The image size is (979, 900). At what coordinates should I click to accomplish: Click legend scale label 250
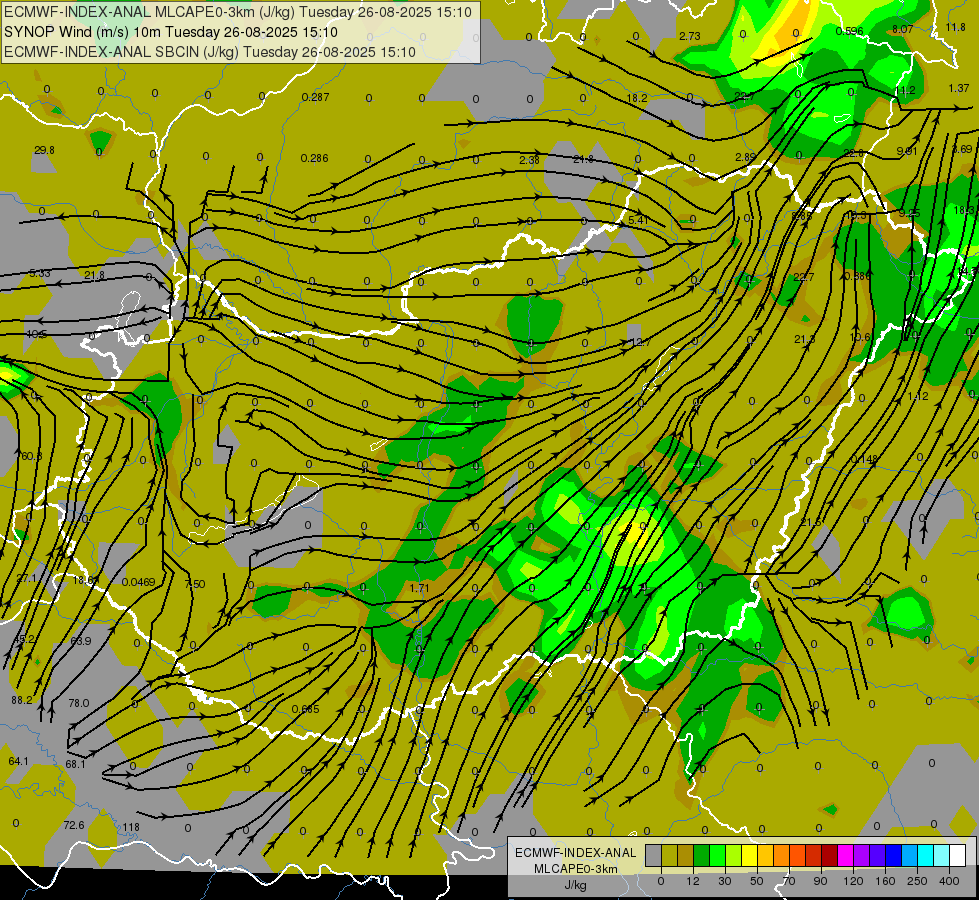(917, 881)
